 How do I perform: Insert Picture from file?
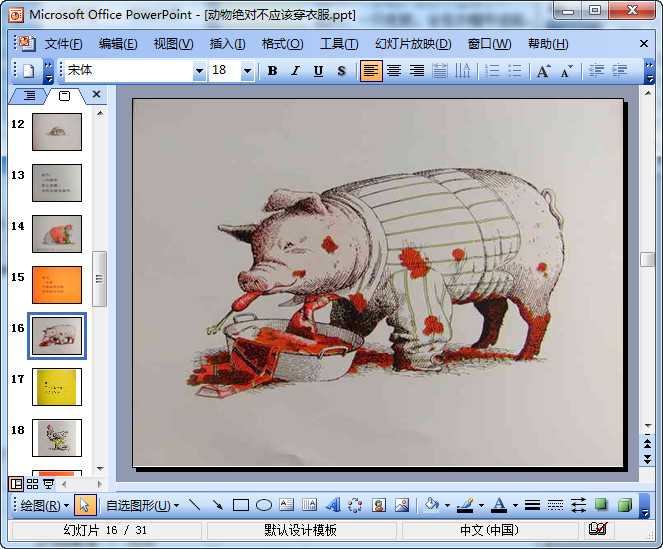[402, 505]
